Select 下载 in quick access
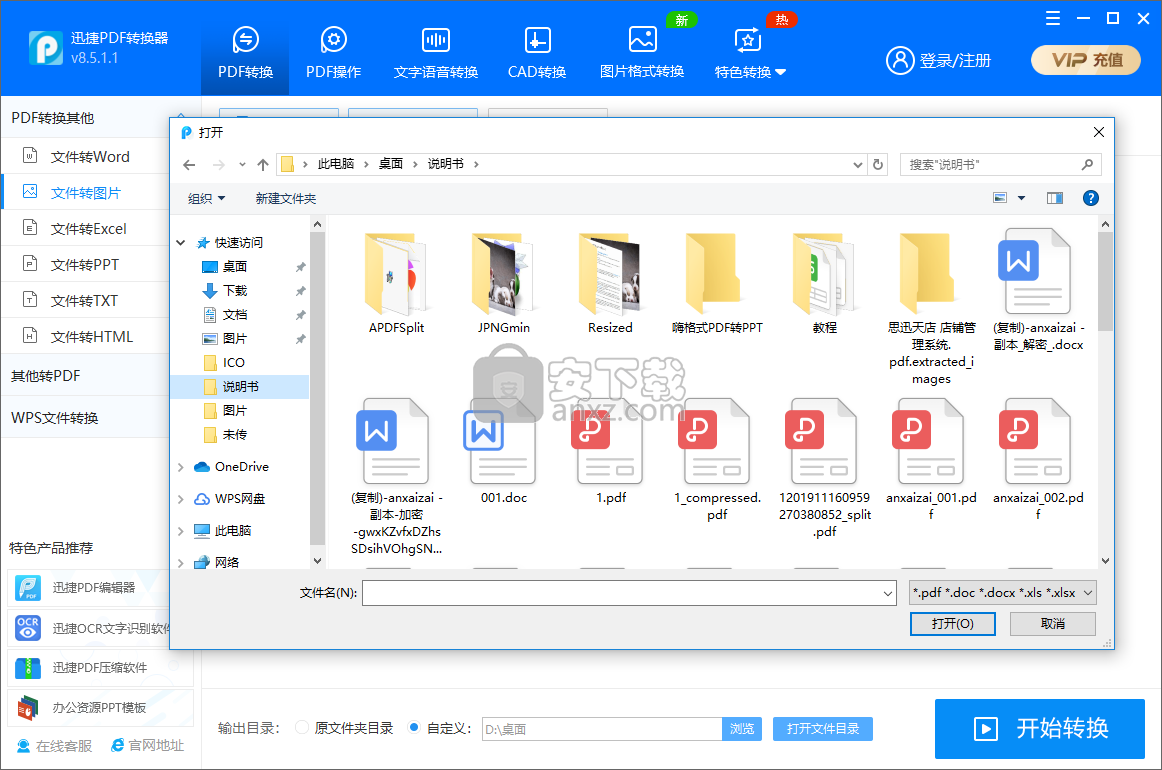Screen dimensions: 1162x770 [x=235, y=291]
